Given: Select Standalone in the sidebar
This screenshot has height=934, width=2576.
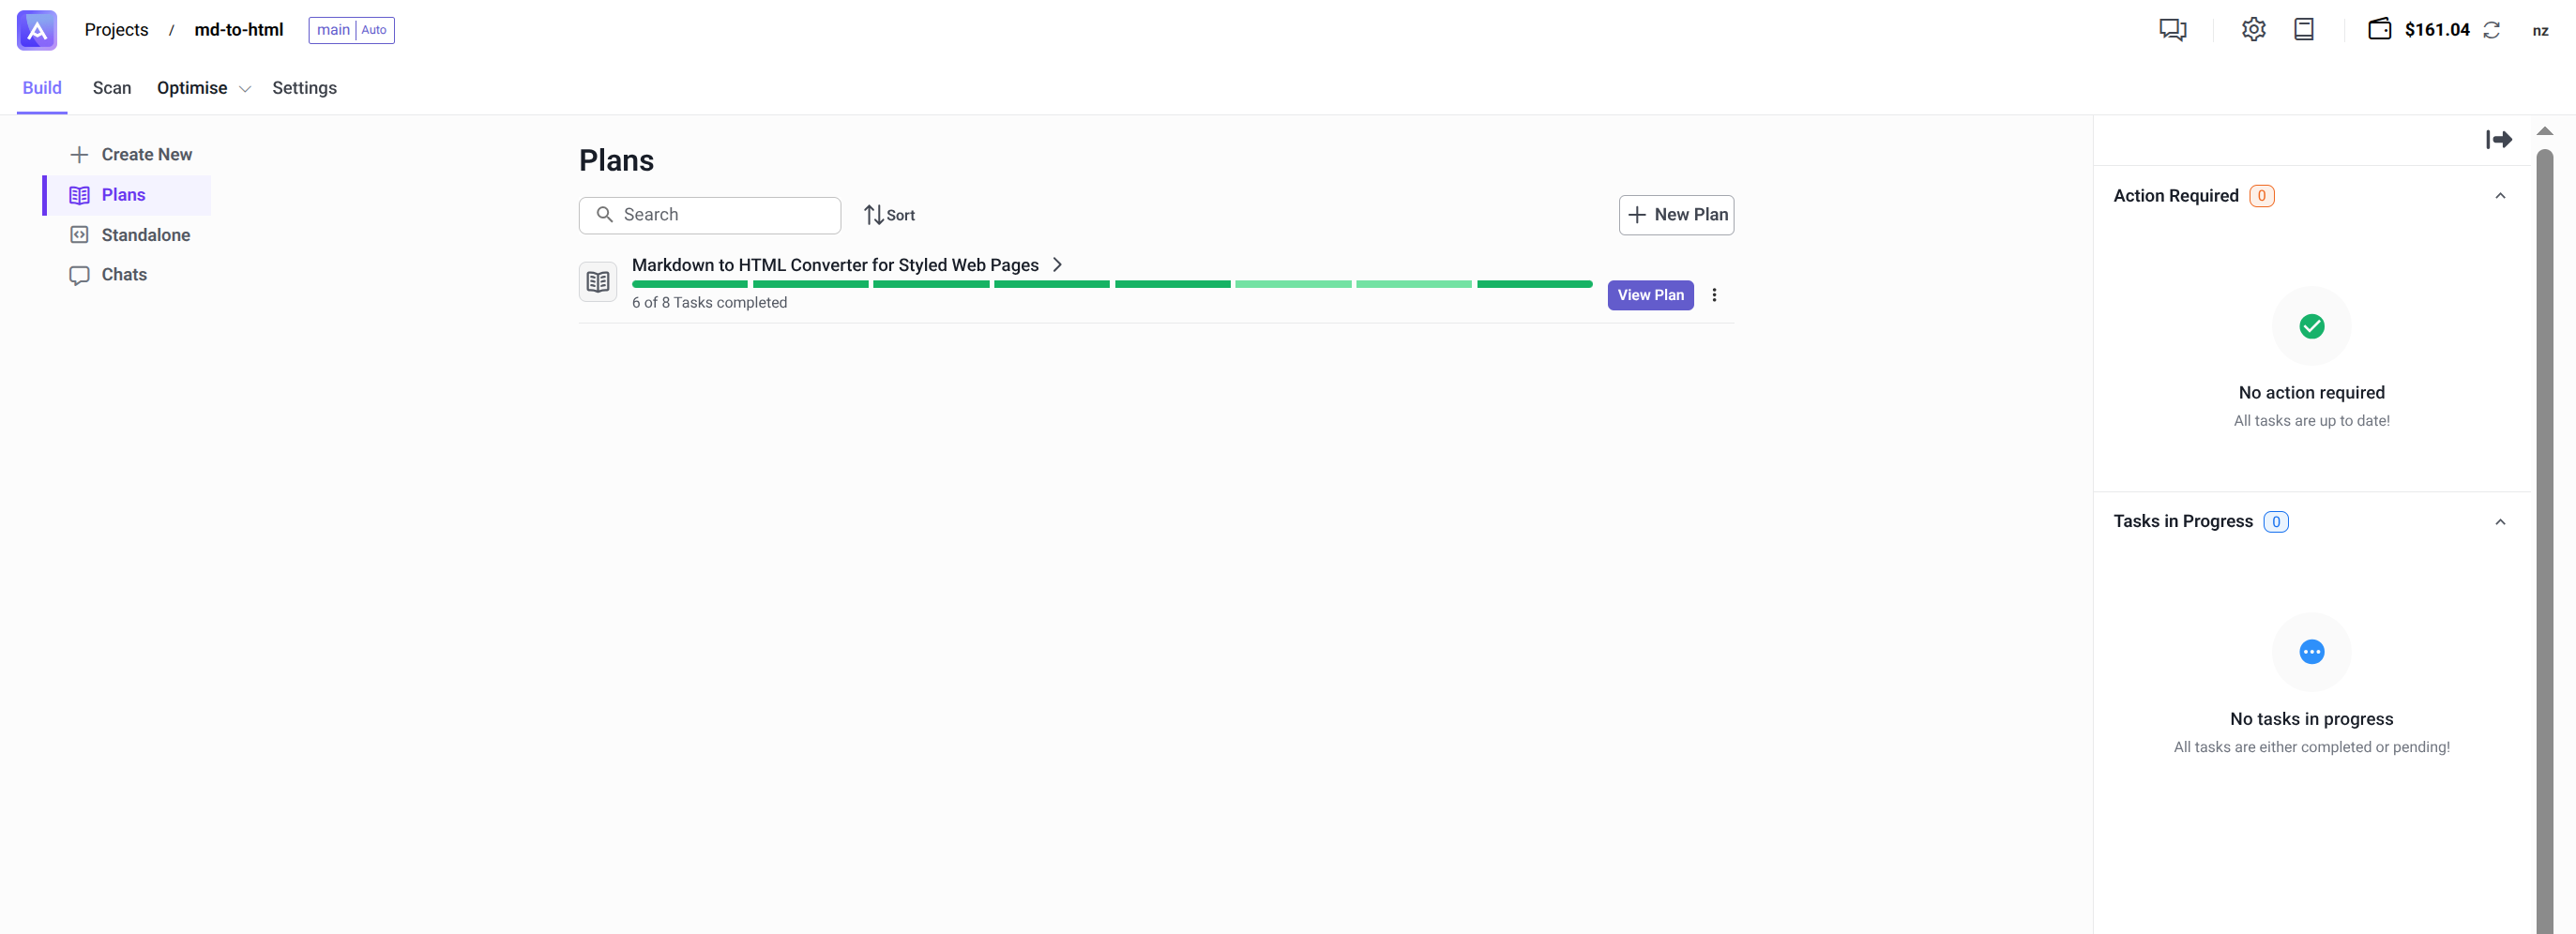Looking at the screenshot, I should click(145, 235).
